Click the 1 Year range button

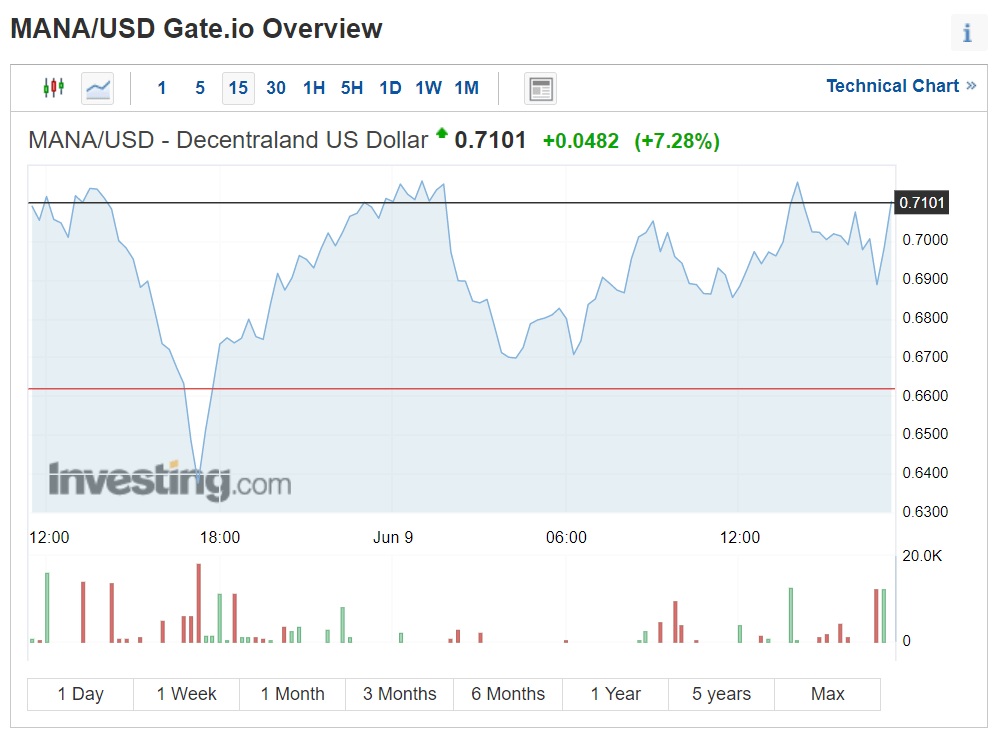pos(615,694)
